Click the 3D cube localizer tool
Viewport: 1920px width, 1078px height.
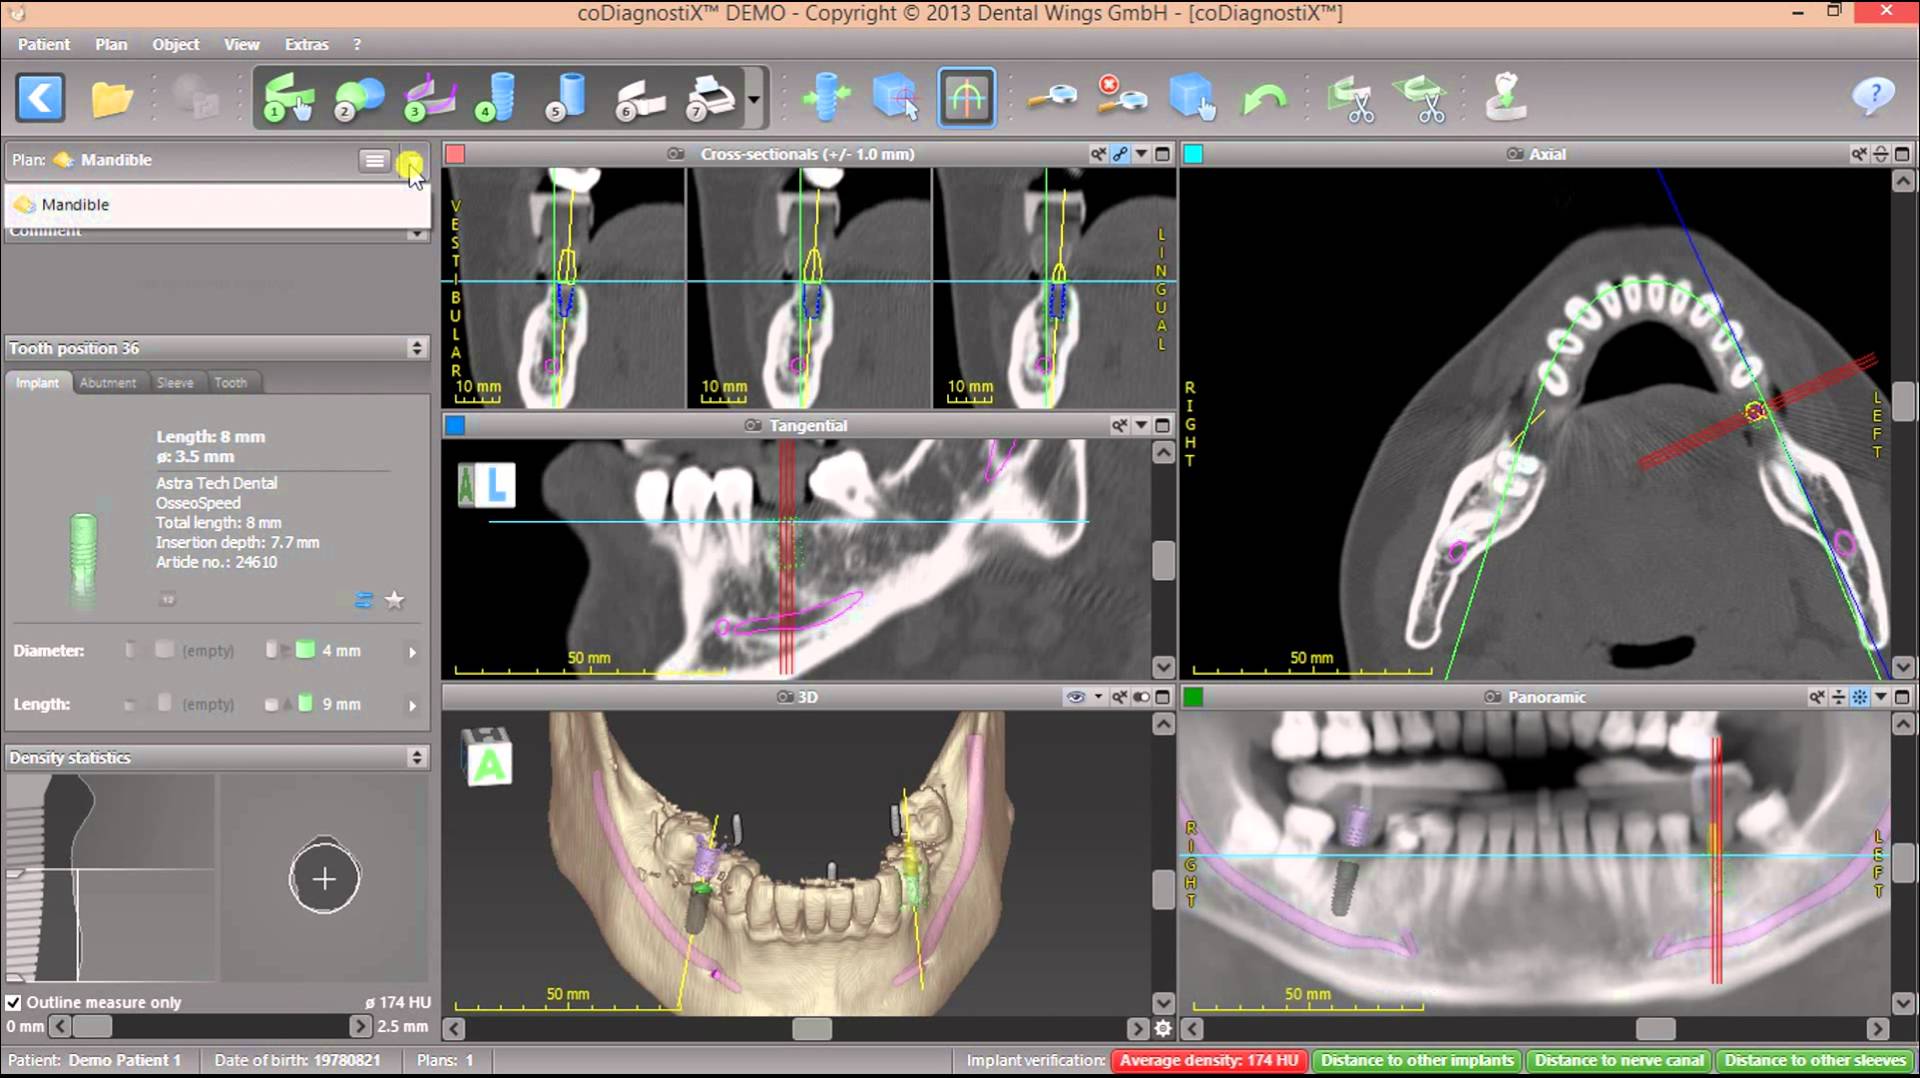(x=896, y=98)
